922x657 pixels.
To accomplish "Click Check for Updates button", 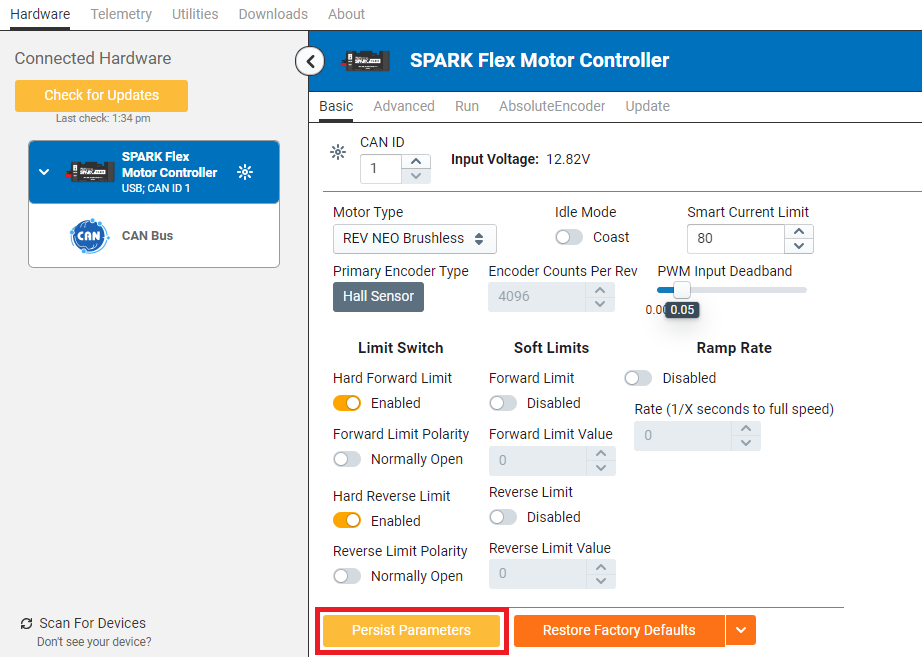I will coord(101,95).
